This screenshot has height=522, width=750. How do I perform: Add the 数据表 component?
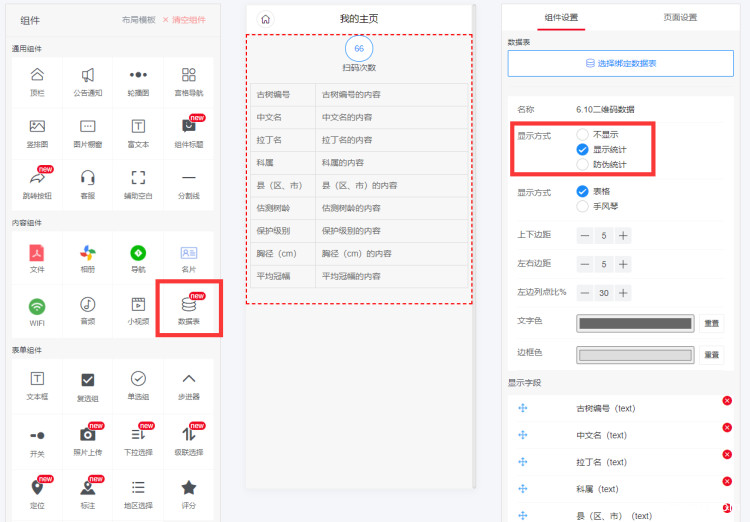point(188,309)
